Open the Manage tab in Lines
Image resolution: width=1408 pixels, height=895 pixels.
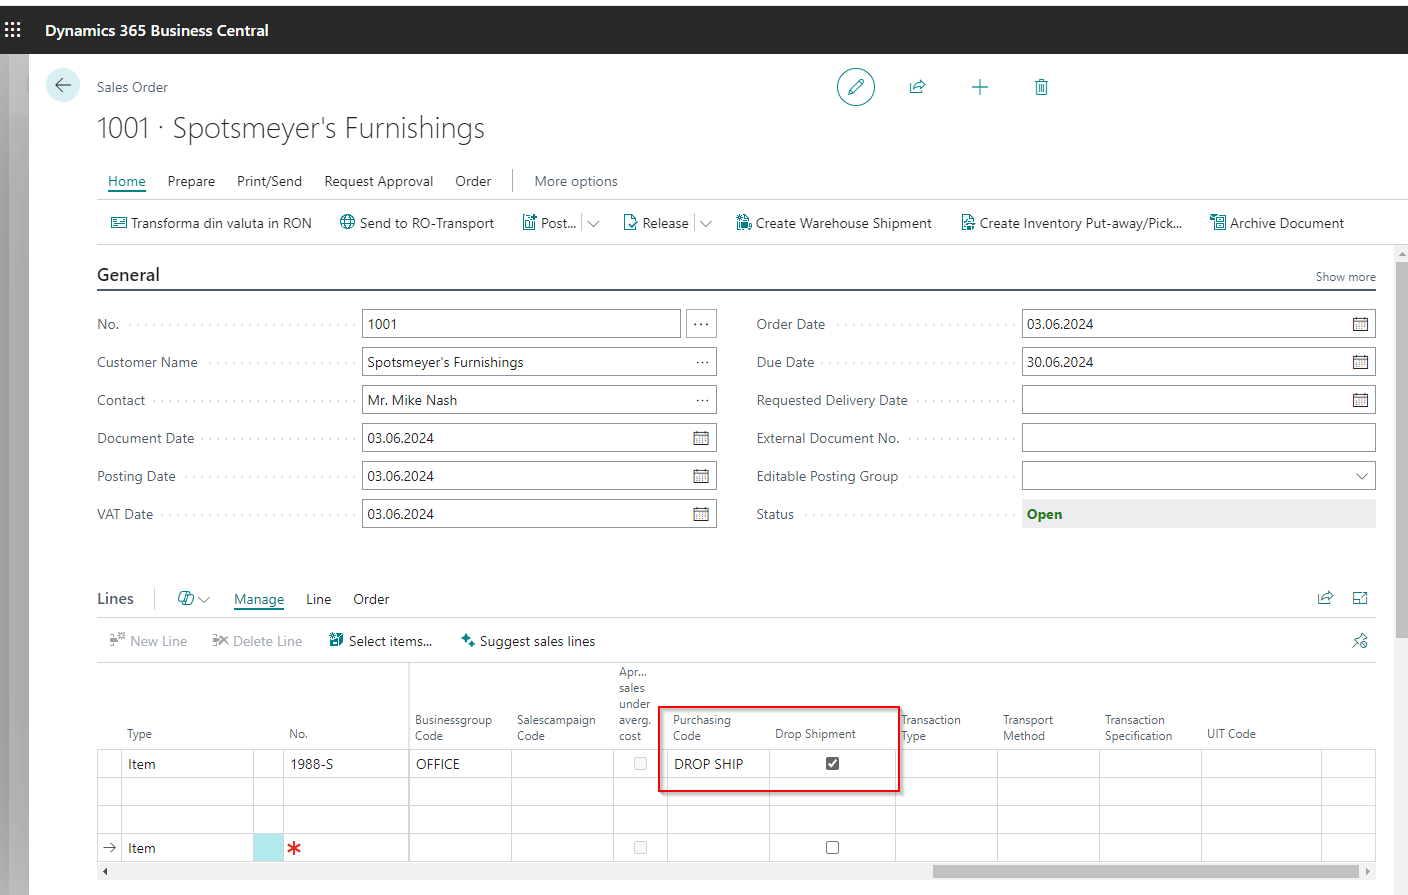click(259, 599)
